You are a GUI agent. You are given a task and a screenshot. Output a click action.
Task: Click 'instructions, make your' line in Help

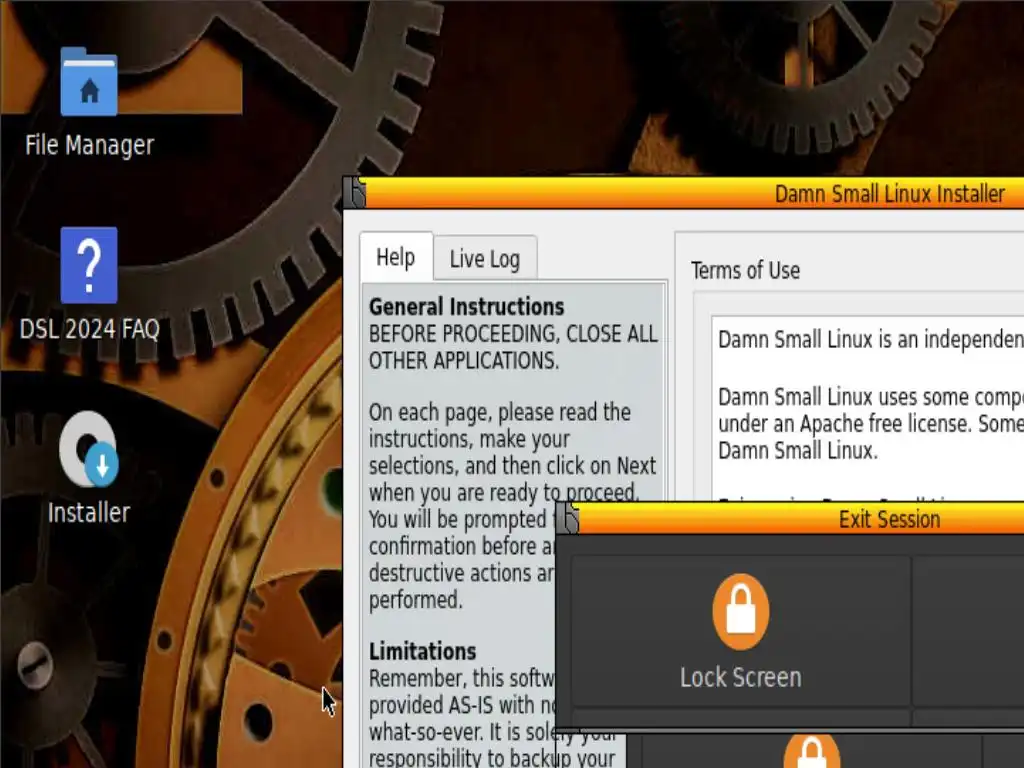[x=469, y=439]
